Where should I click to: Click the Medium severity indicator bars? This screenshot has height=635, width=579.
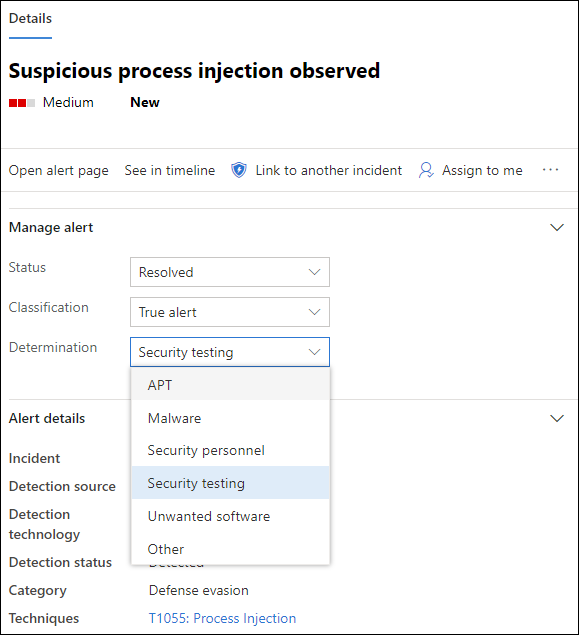22,103
